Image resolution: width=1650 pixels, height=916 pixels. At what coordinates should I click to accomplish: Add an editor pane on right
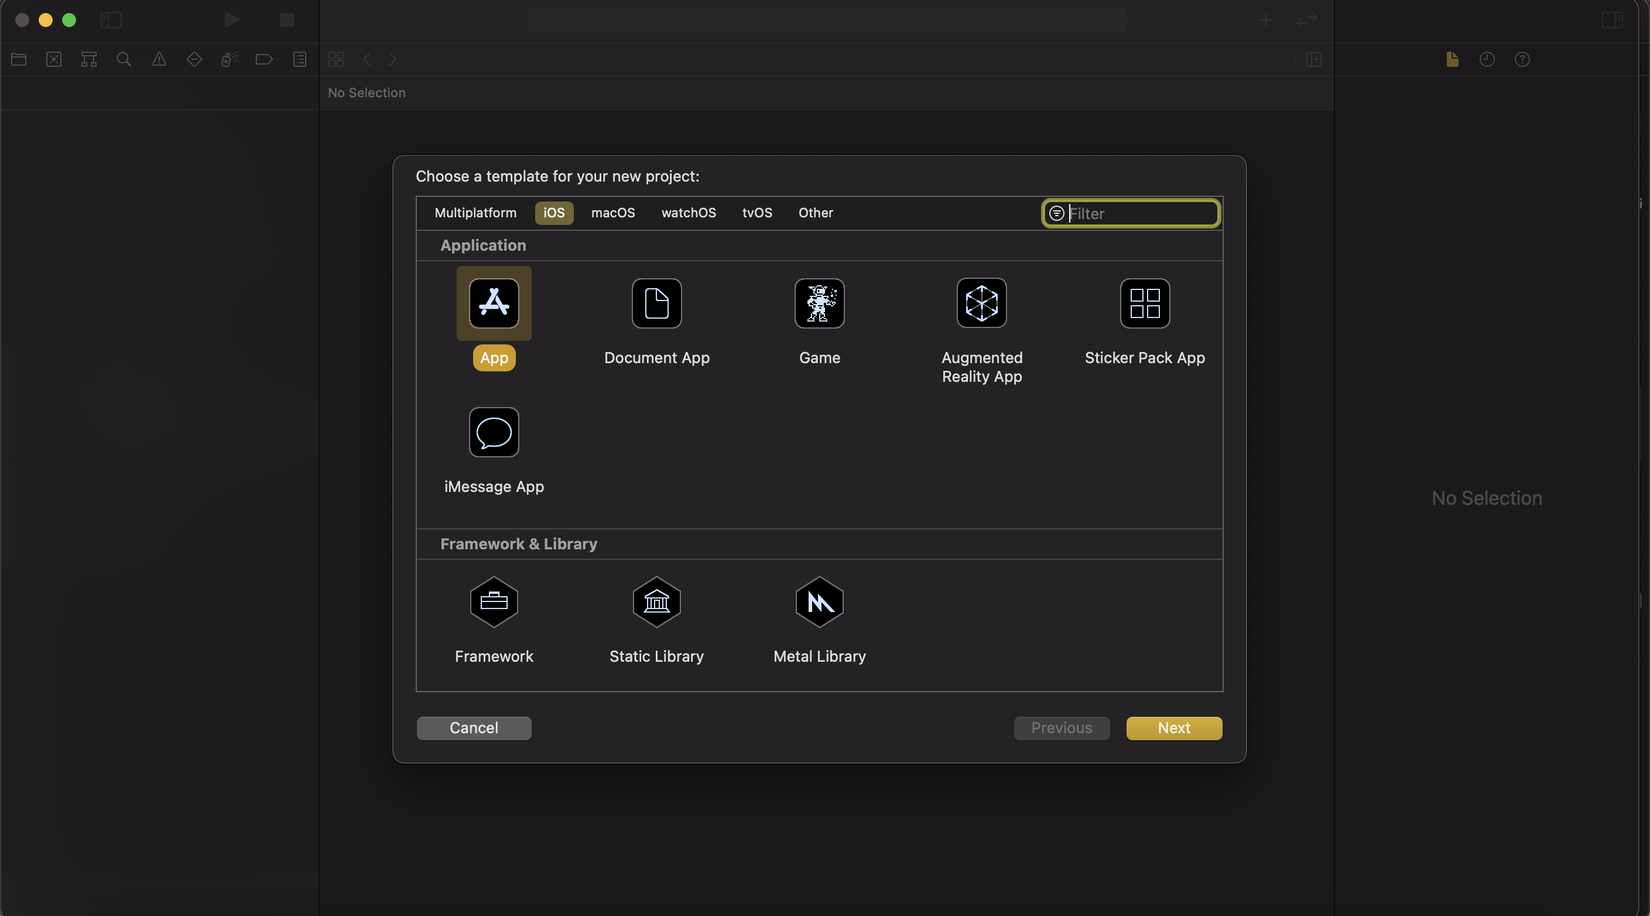(1314, 60)
